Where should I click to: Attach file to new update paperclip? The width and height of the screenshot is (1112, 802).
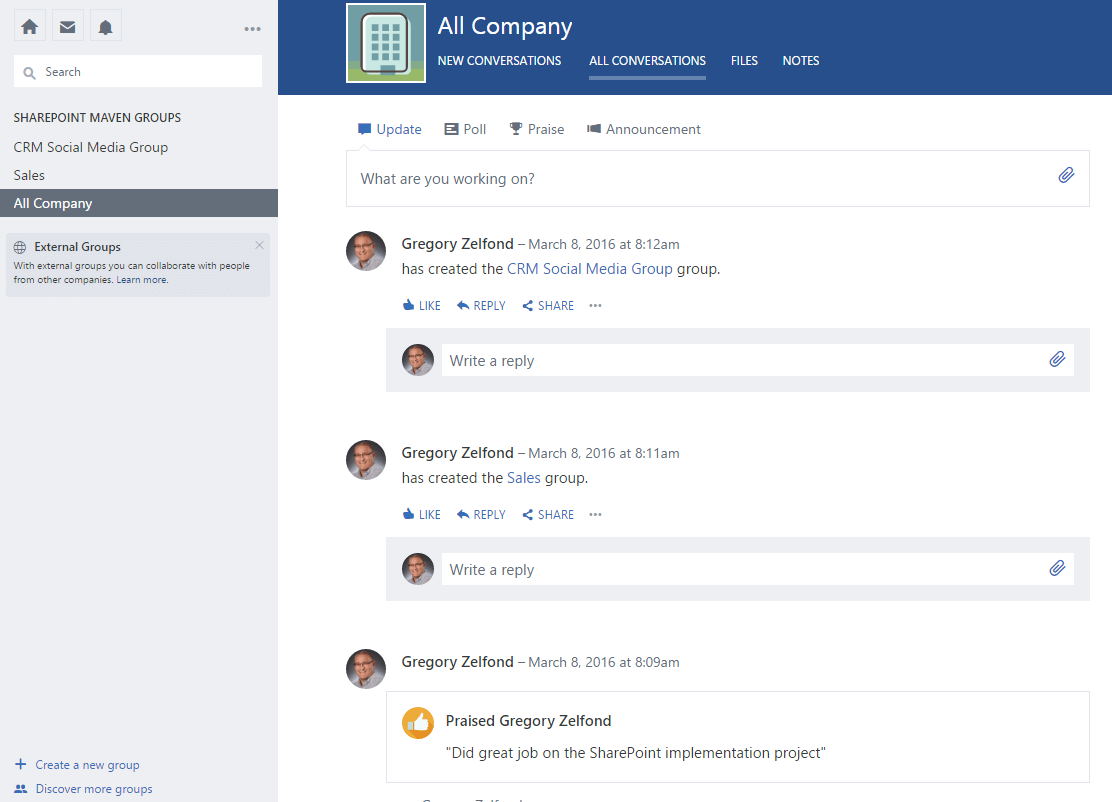tap(1066, 175)
